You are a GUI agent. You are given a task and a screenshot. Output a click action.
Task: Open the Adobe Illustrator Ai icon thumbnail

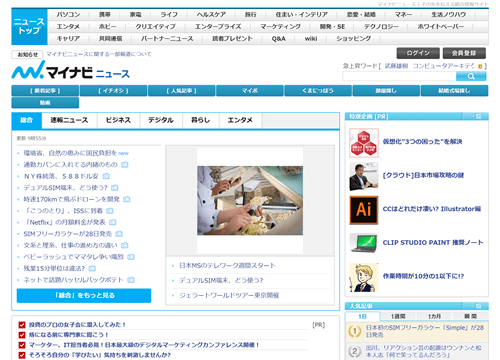[x=364, y=210]
